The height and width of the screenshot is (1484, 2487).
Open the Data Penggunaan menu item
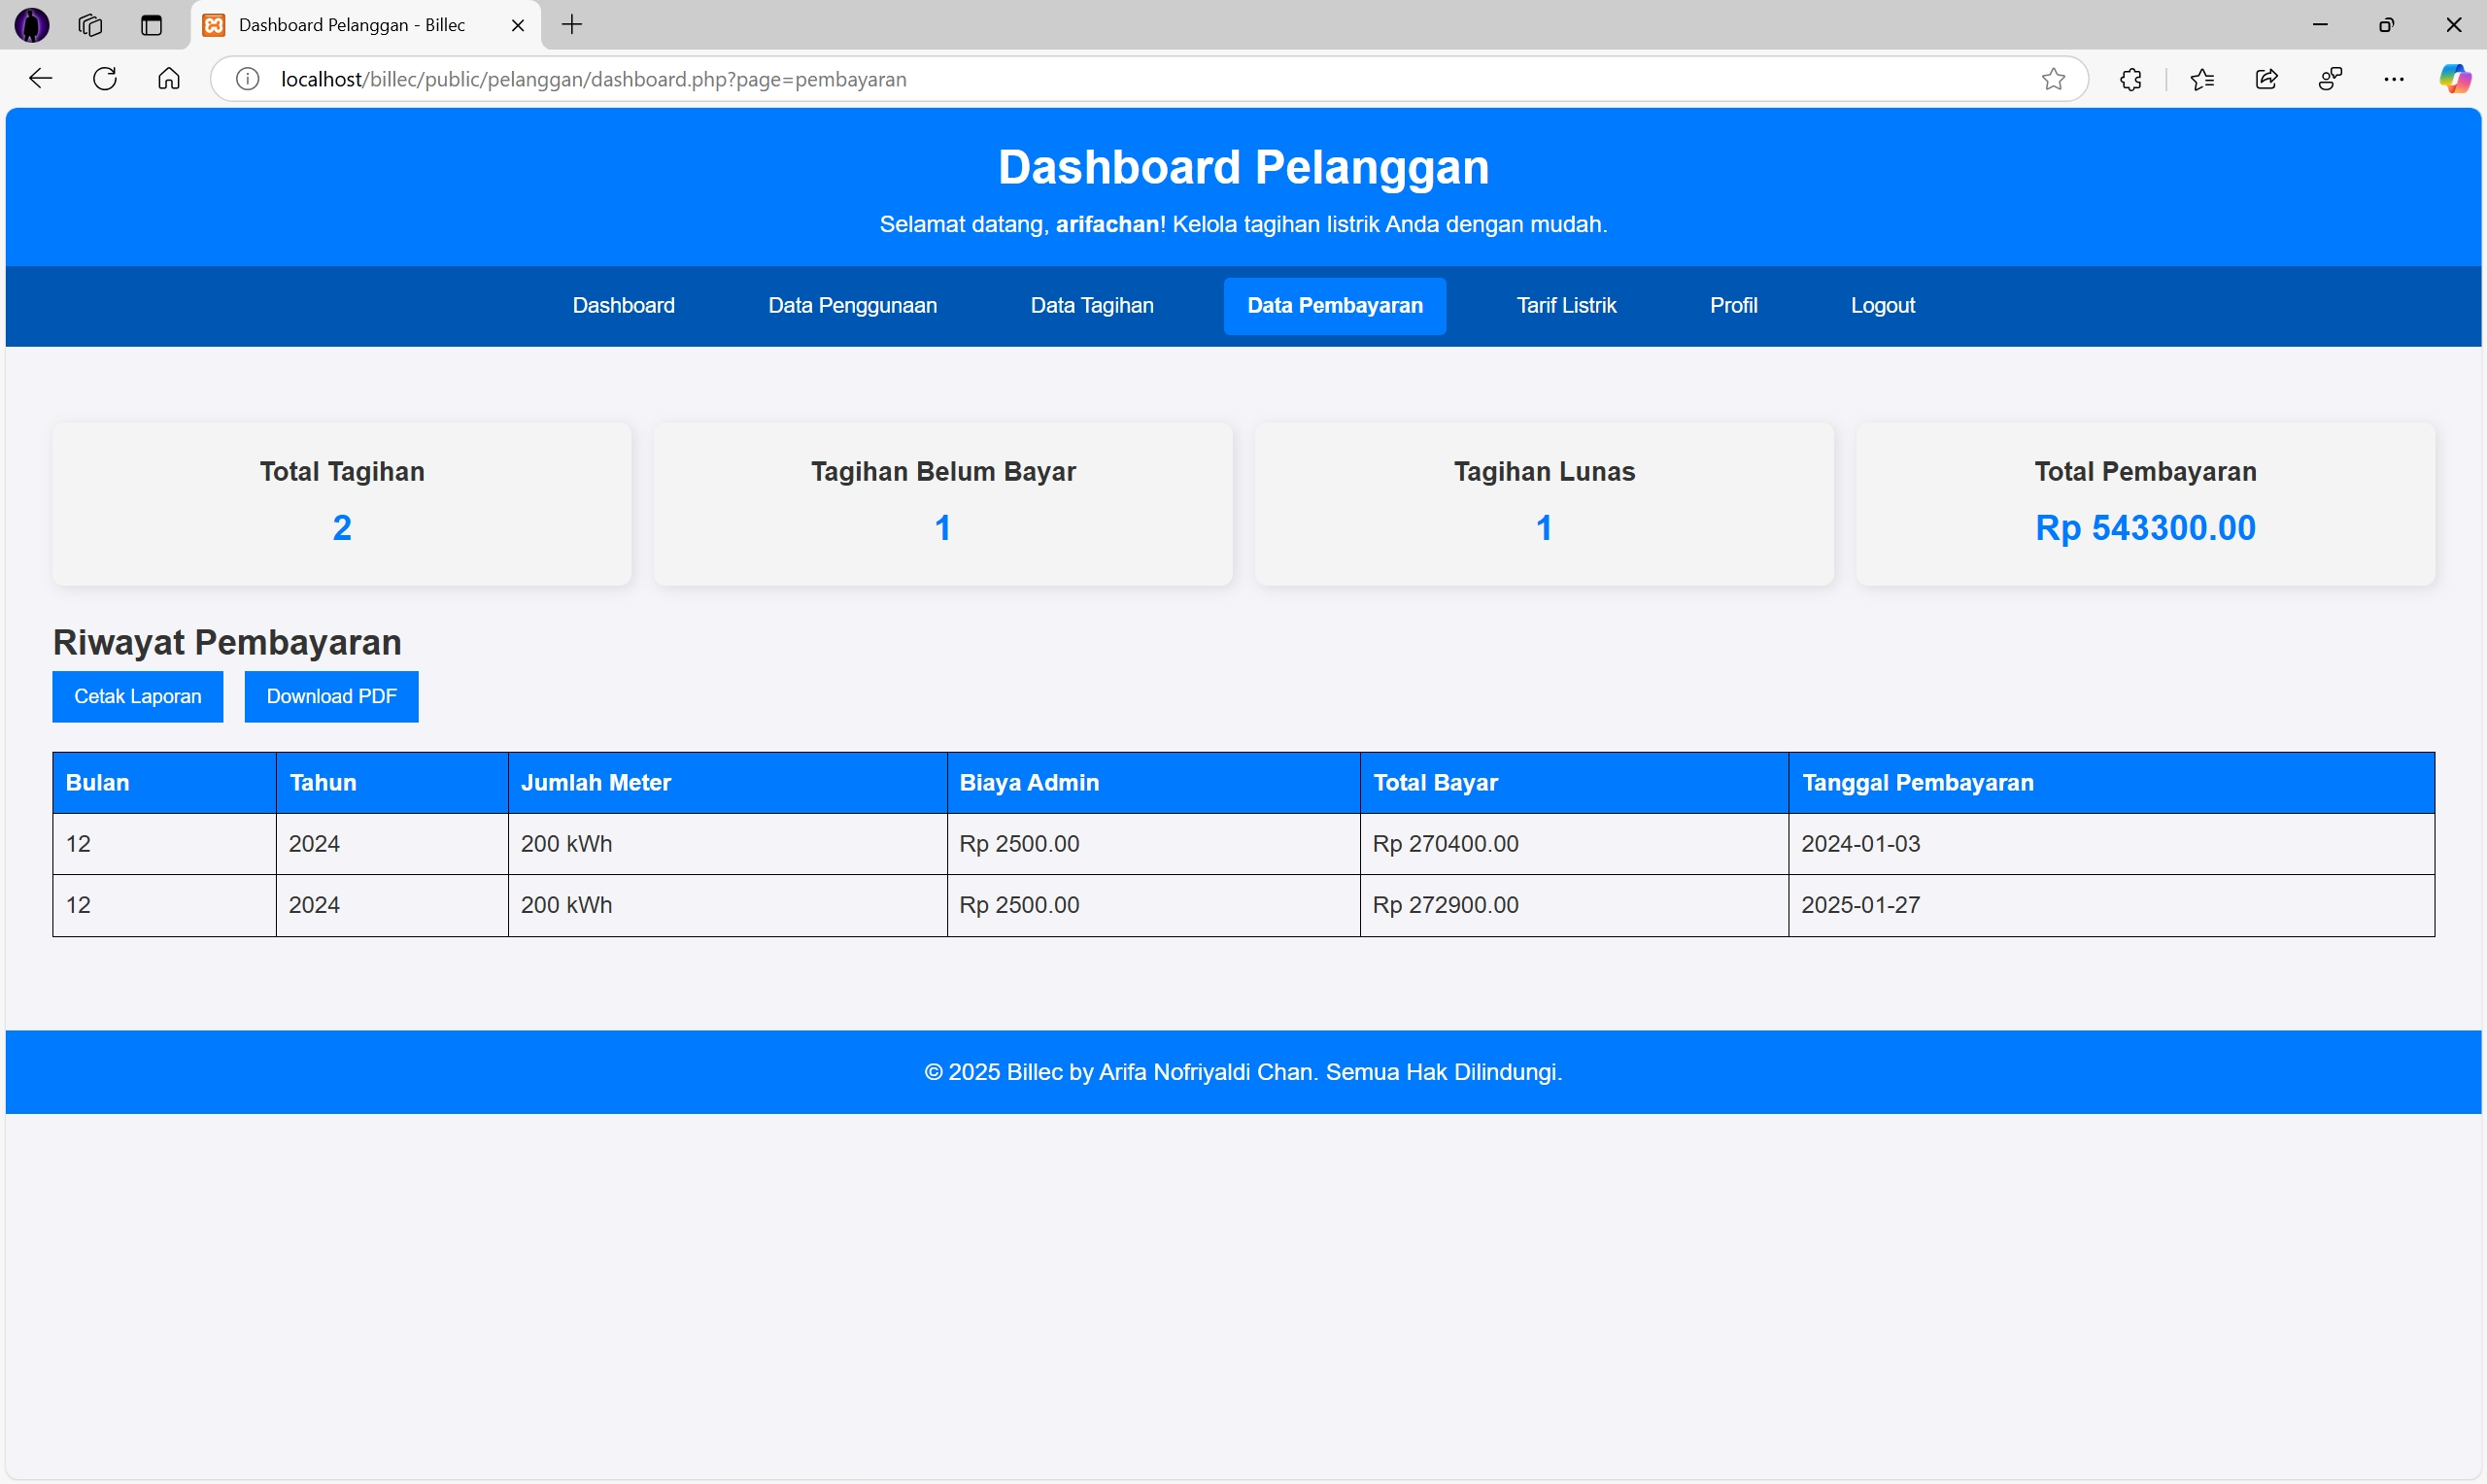852,306
